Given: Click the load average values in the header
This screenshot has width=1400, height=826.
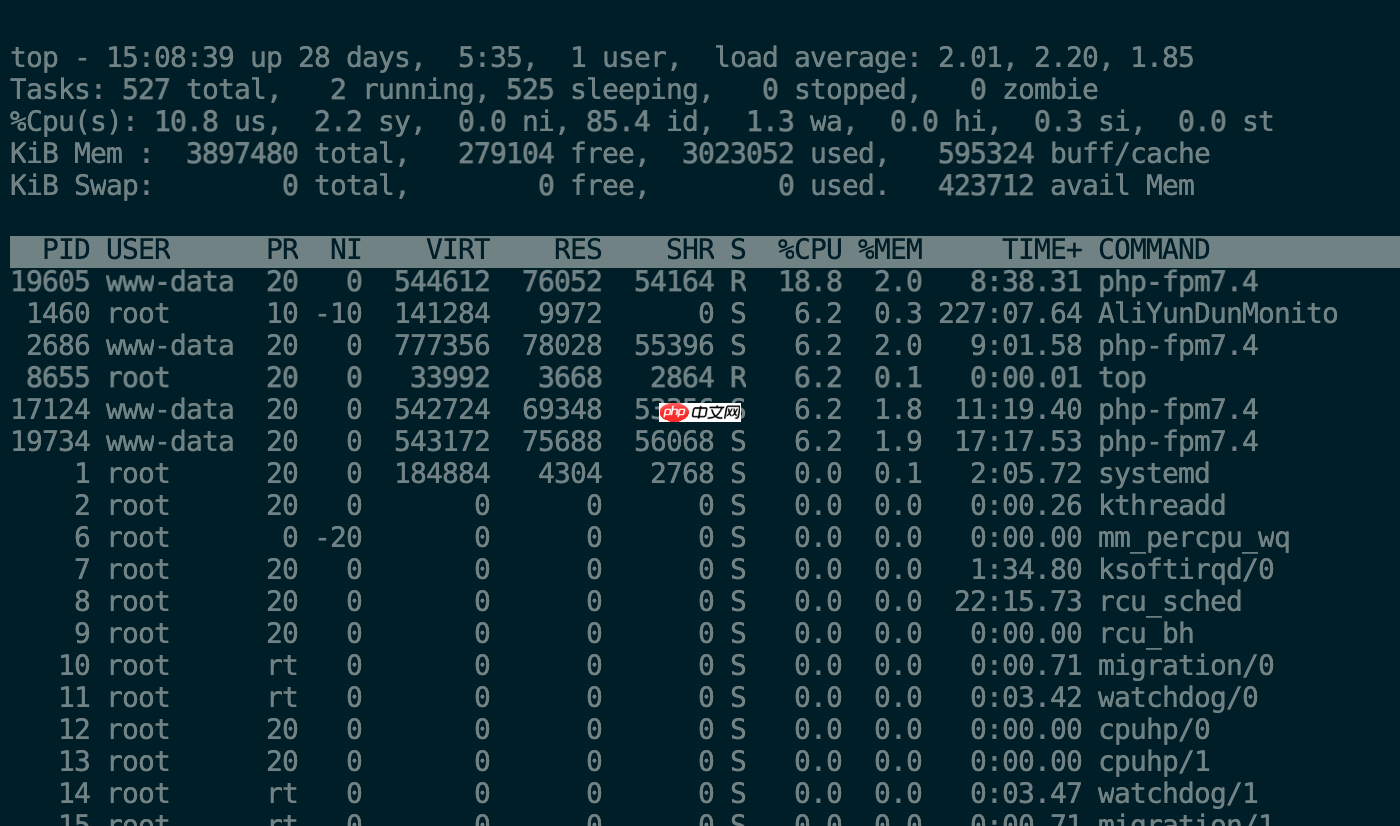Looking at the screenshot, I should (x=1050, y=57).
